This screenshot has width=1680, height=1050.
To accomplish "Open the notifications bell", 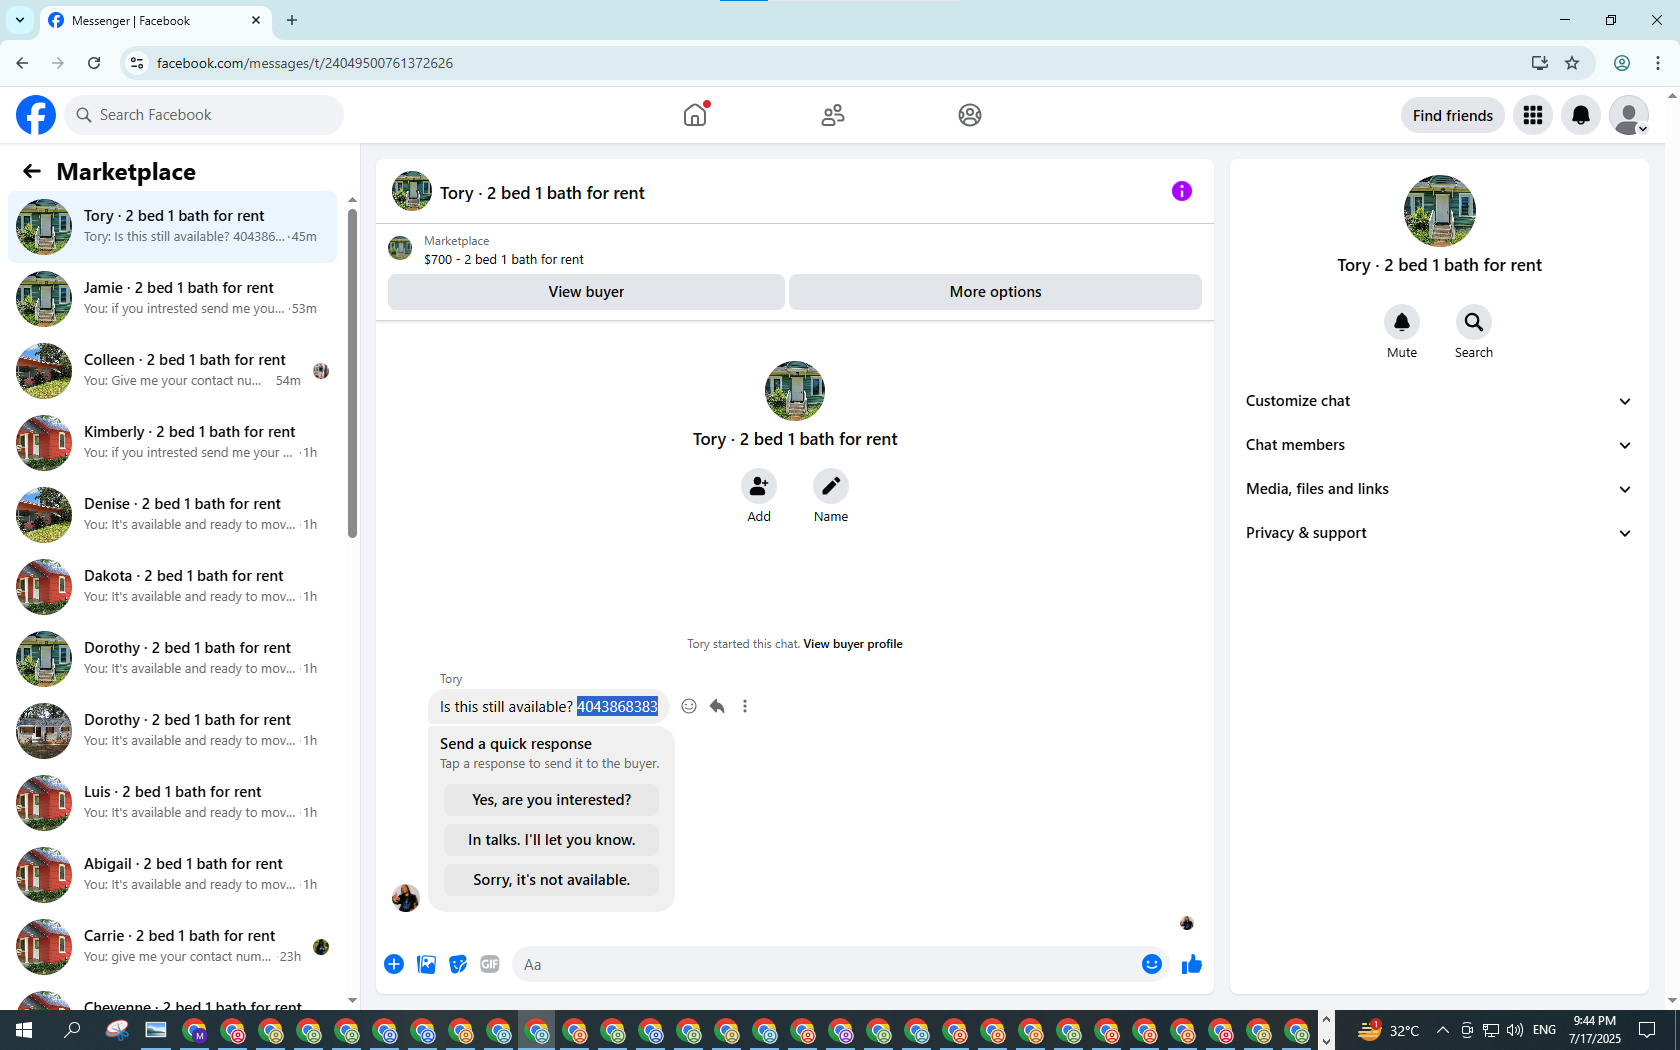I will click(1581, 115).
